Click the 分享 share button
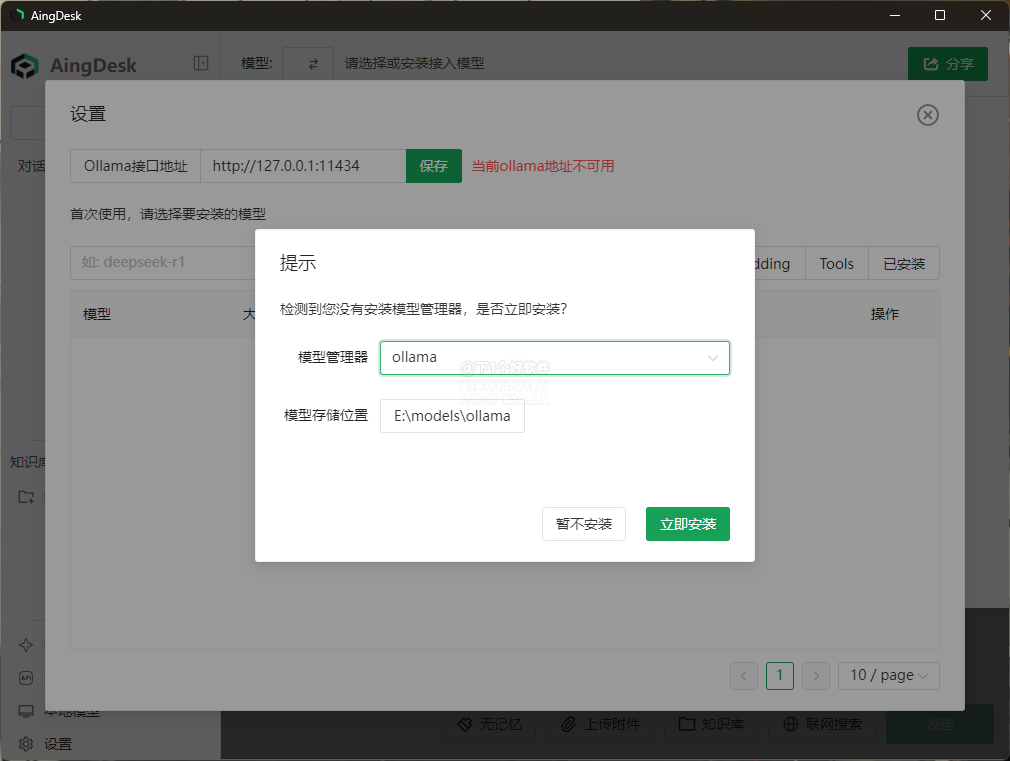The width and height of the screenshot is (1010, 761). (947, 64)
